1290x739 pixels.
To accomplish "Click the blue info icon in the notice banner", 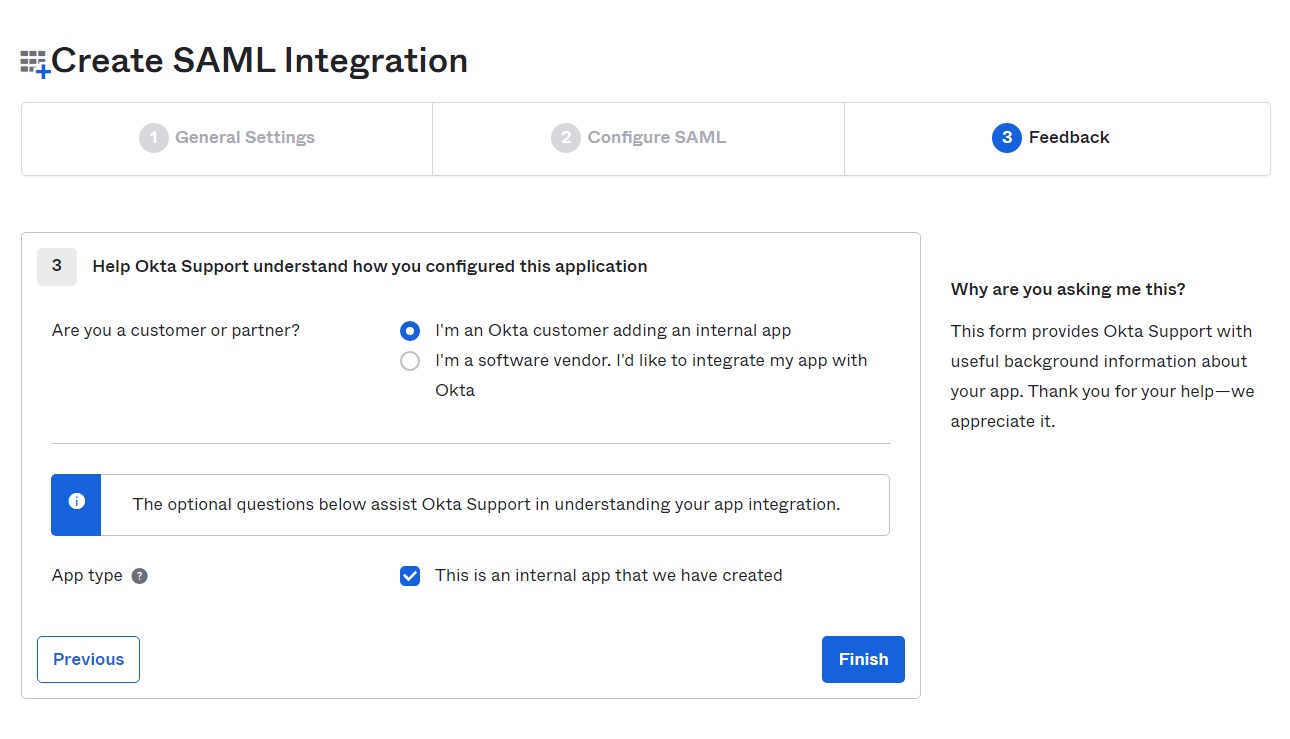I will (x=76, y=502).
